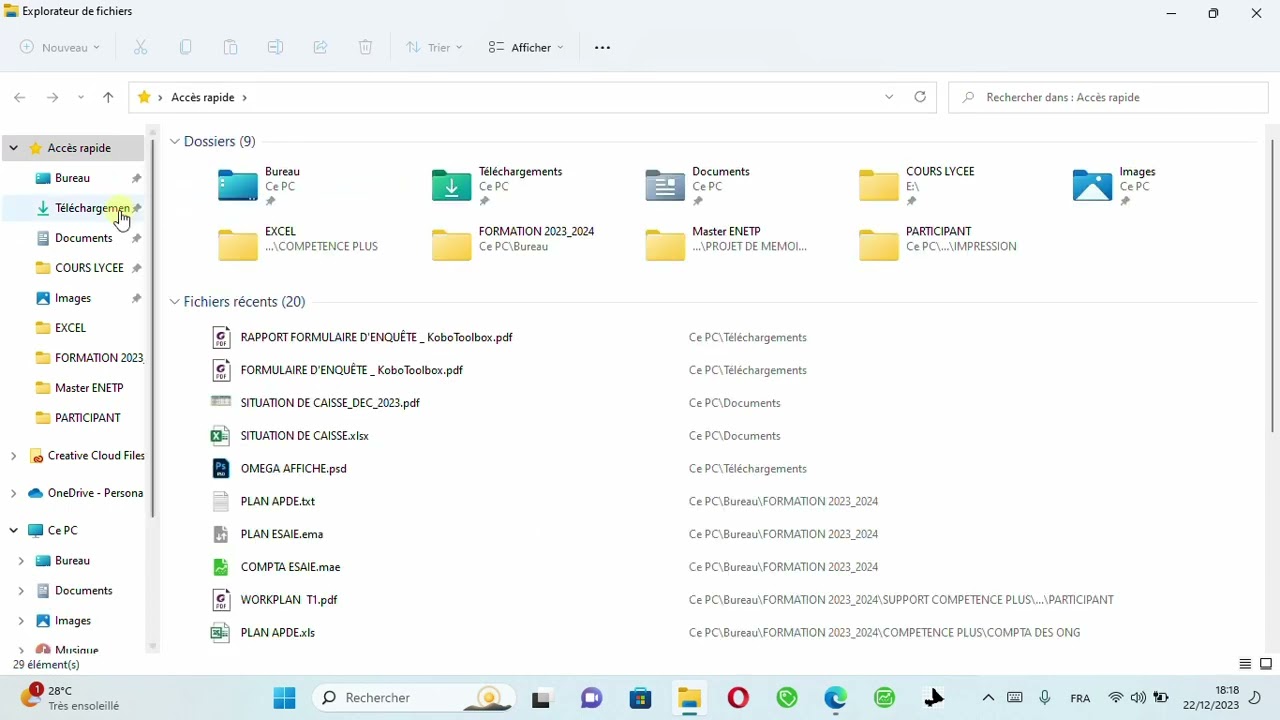
Task: Open the Nouveau dropdown button
Action: [x=60, y=47]
